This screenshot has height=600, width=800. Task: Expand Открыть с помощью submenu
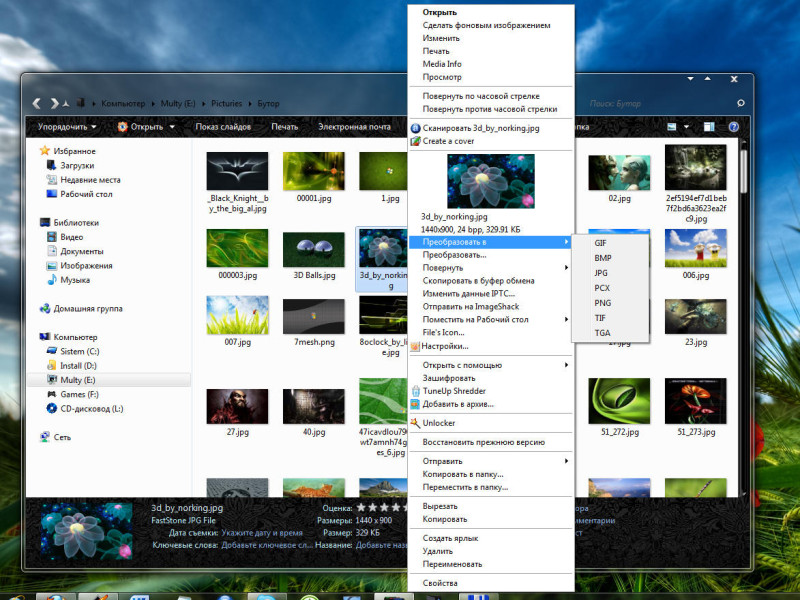(x=566, y=365)
